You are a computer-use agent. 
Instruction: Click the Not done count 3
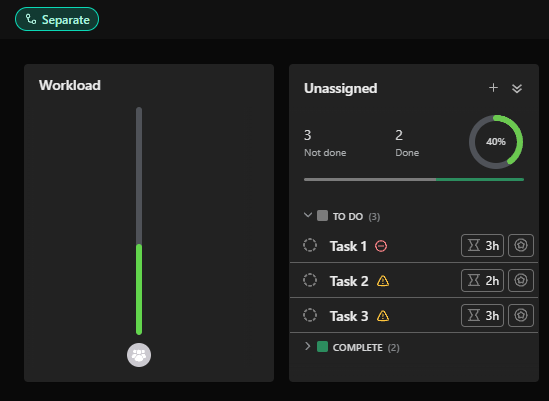(307, 135)
